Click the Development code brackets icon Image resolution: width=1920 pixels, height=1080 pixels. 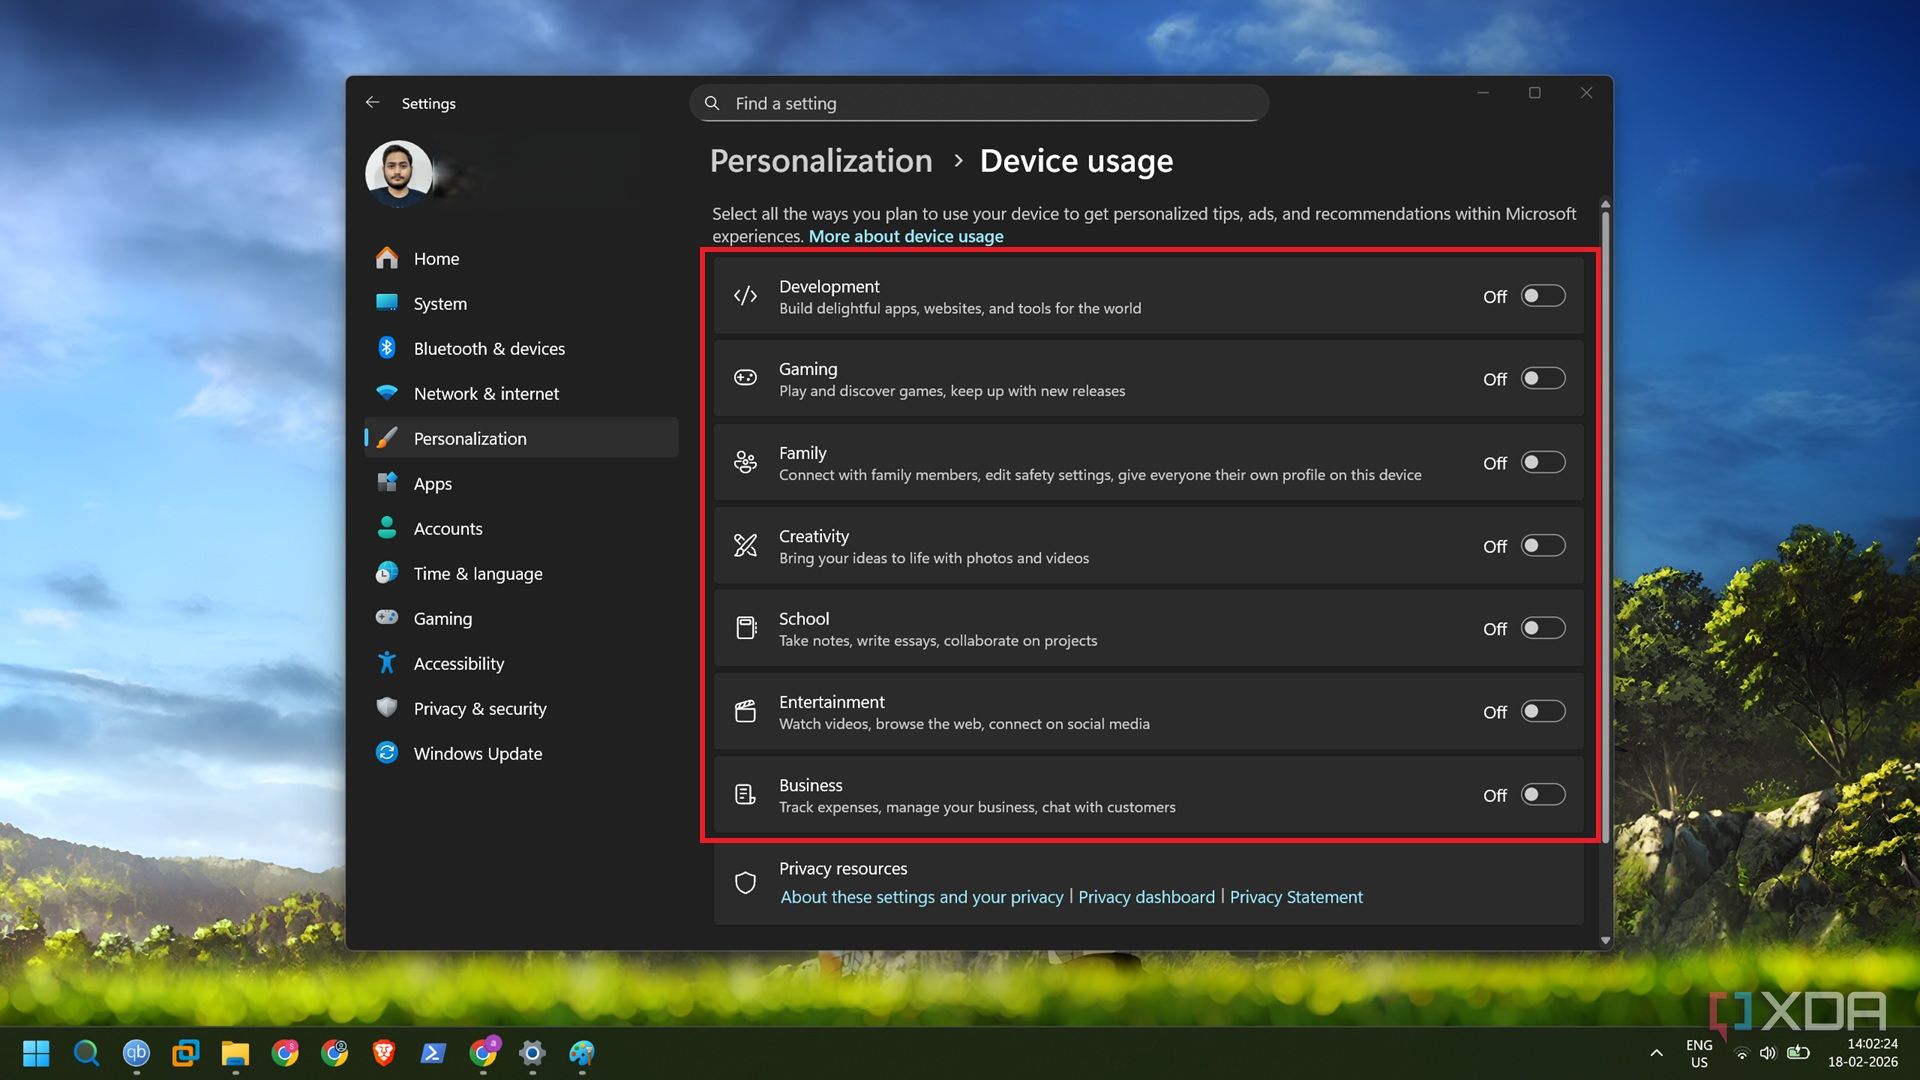[745, 296]
